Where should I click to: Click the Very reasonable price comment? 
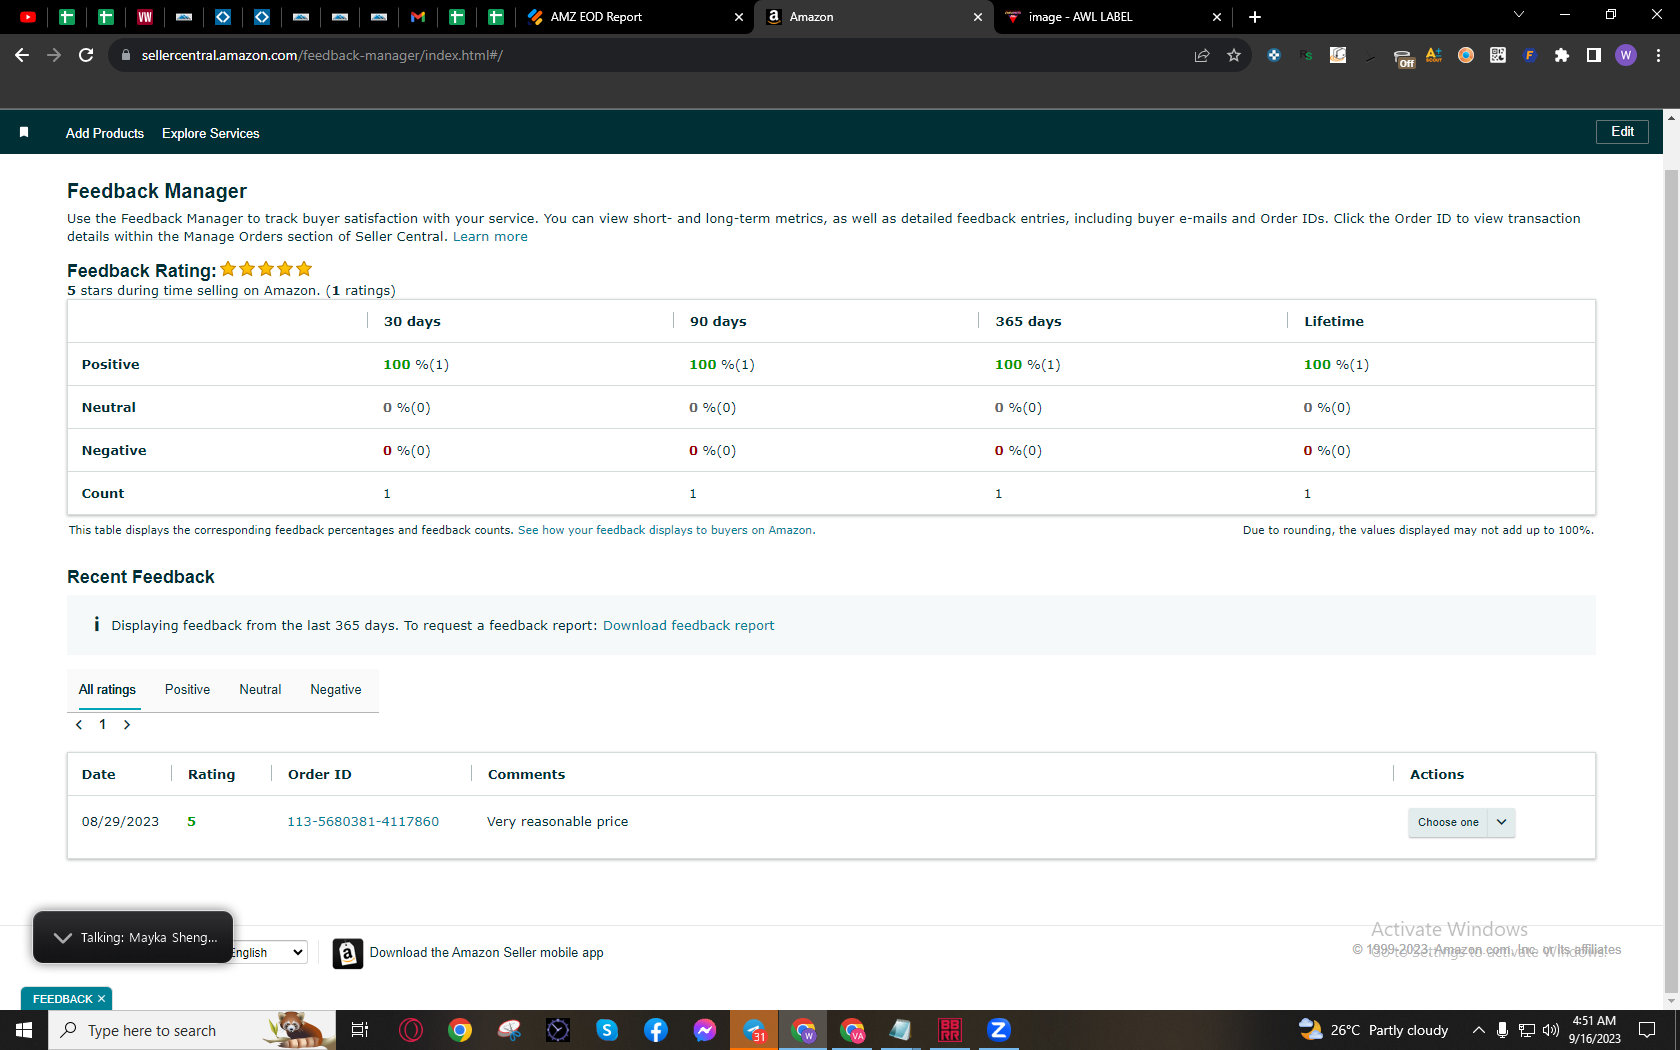point(558,822)
